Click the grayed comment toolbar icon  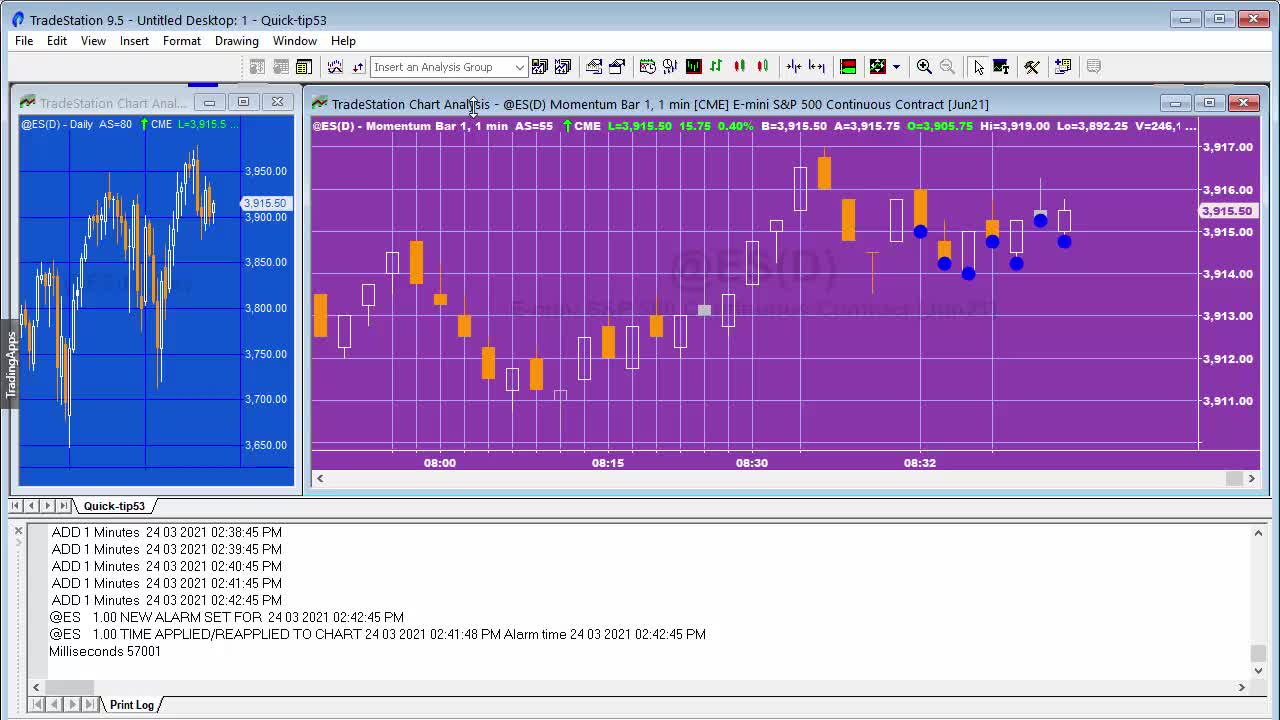pyautogui.click(x=1093, y=67)
